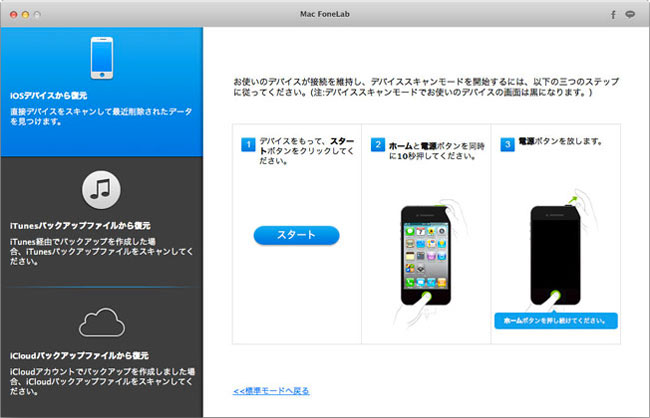The image size is (650, 418).
Task: Follow the <<標準モードへ戻る link
Action: point(270,390)
